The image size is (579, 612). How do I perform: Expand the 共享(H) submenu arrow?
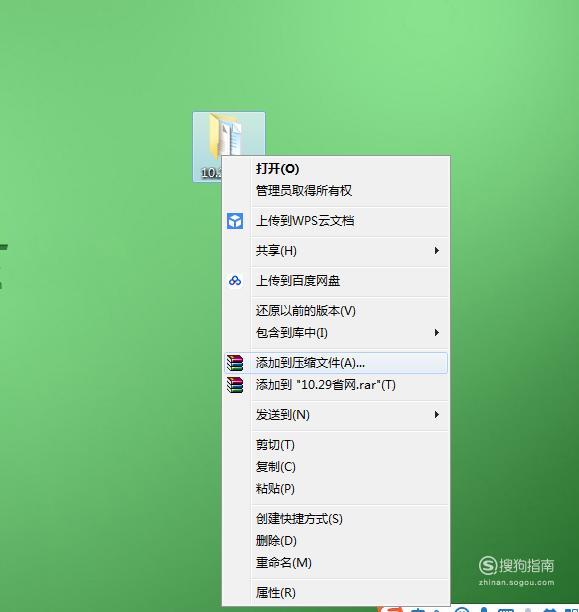pos(437,251)
